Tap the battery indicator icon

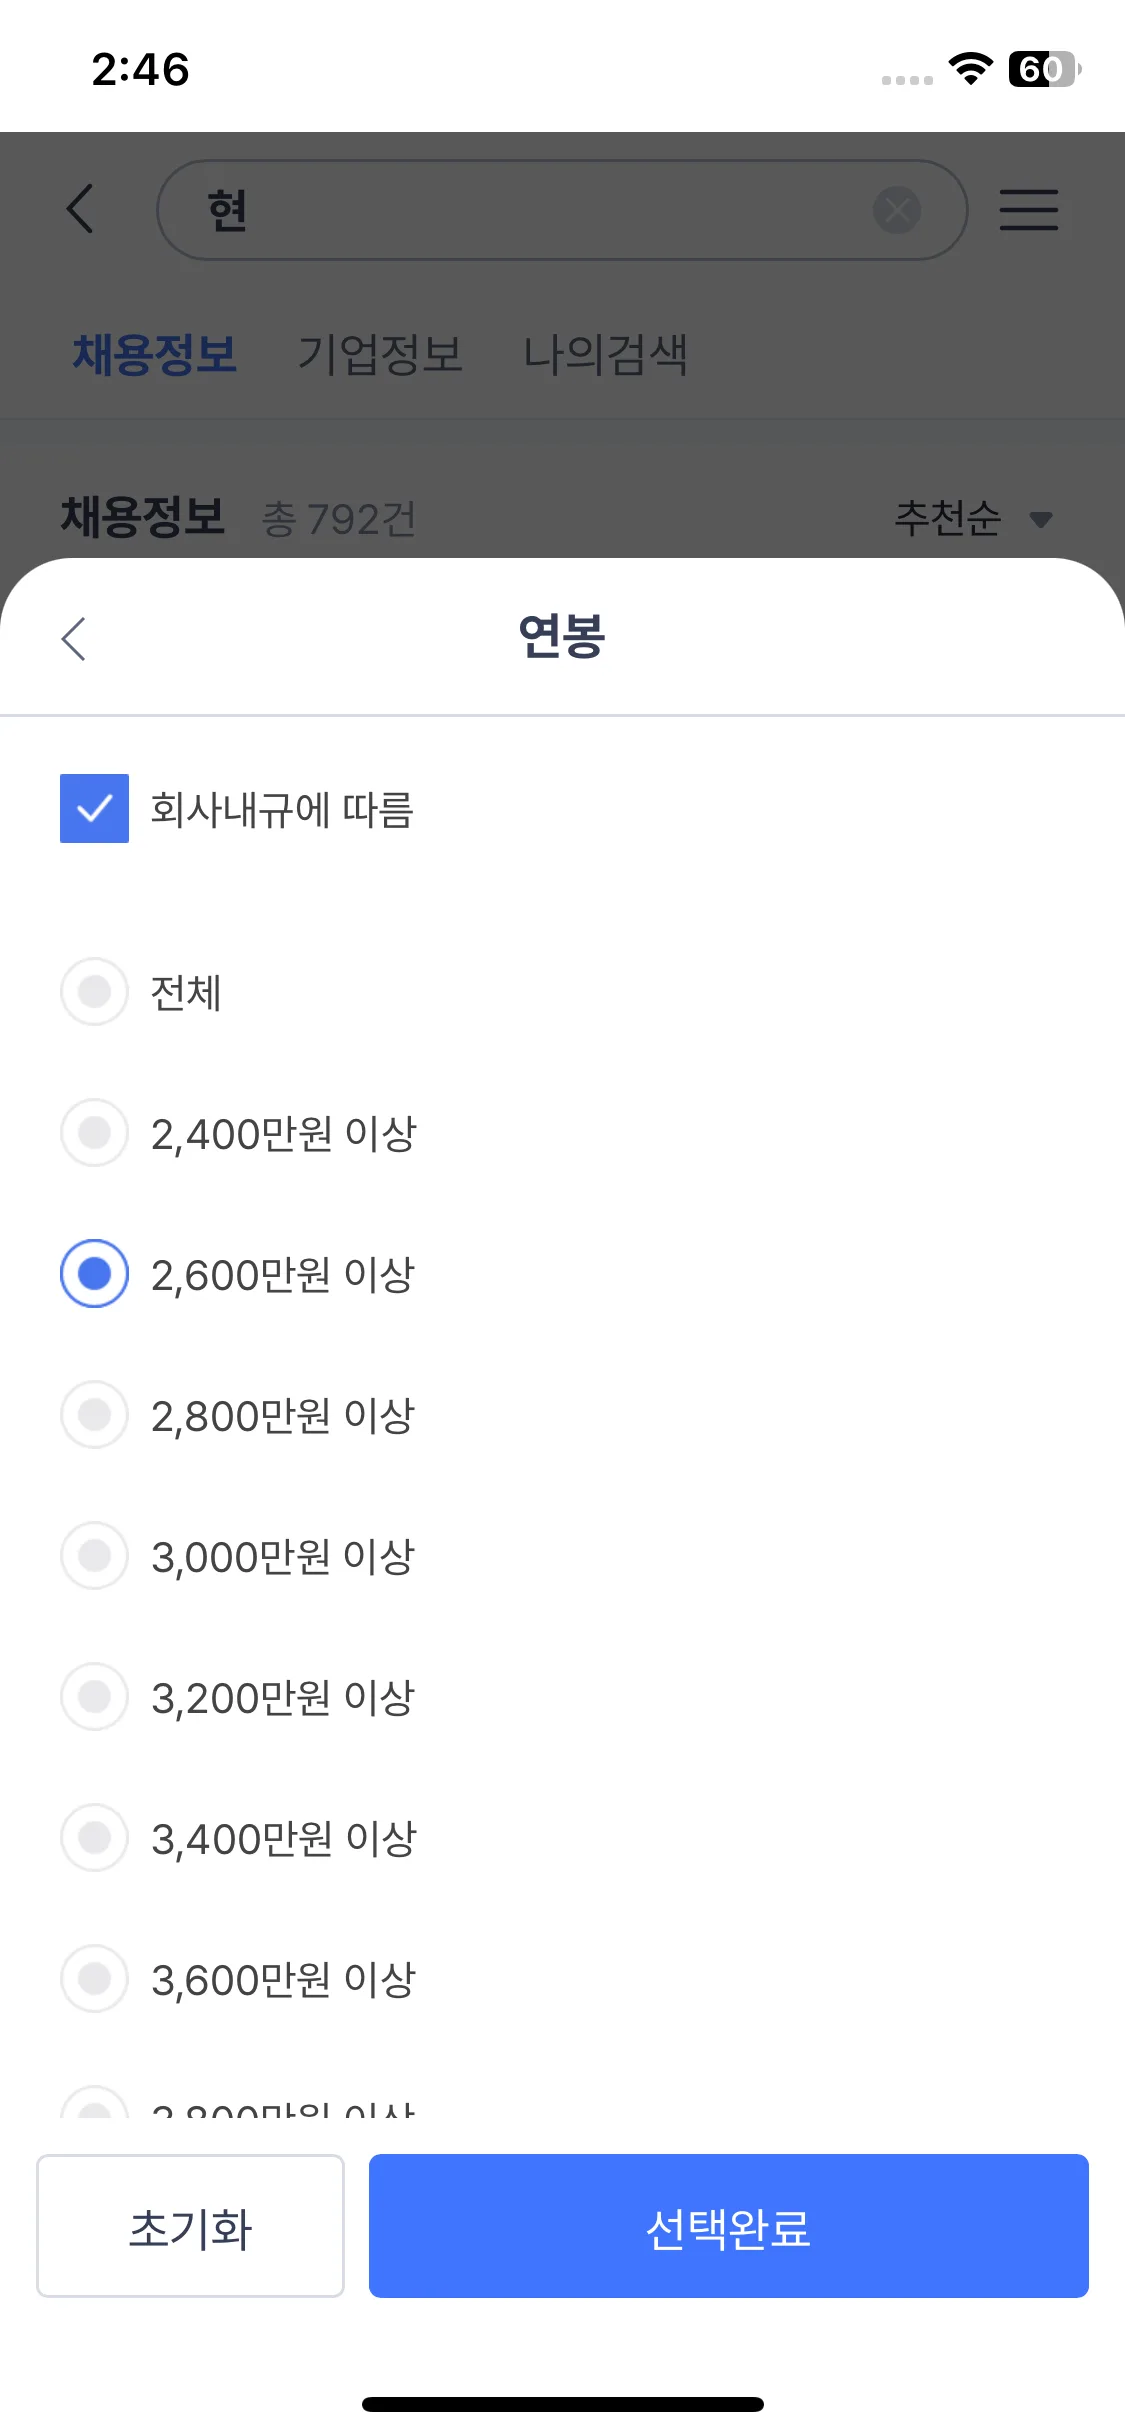click(x=1044, y=69)
